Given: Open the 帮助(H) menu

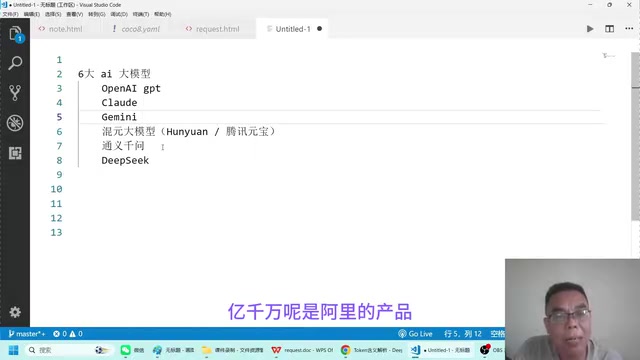Looking at the screenshot, I should [162, 14].
